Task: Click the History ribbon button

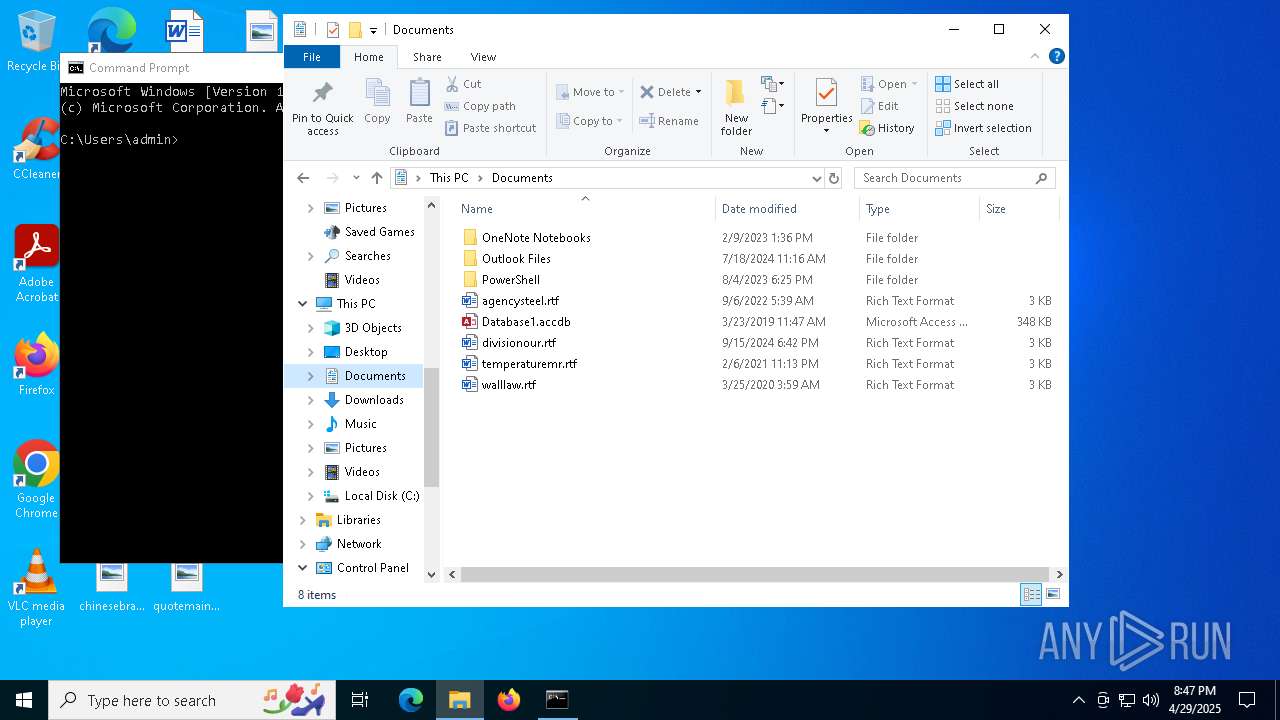Action: pos(887,128)
